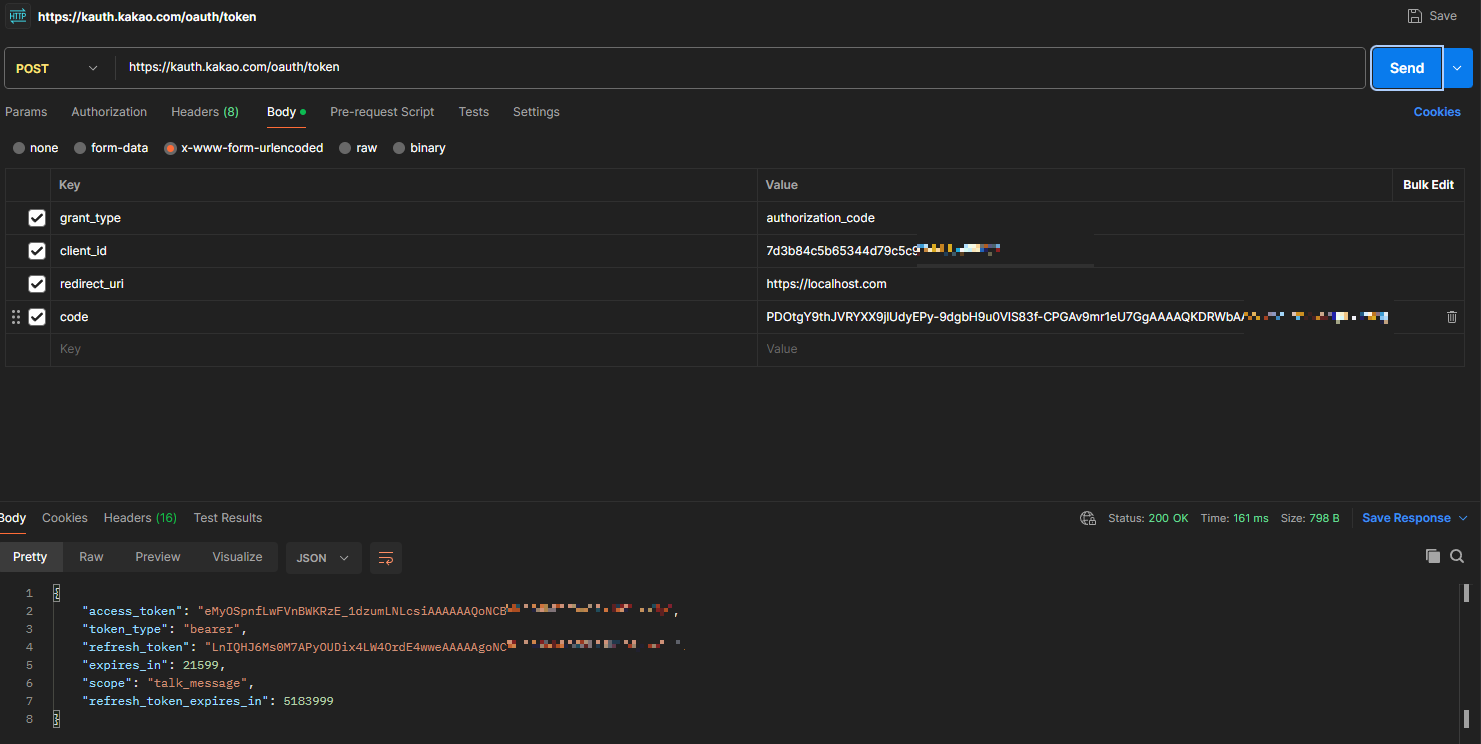Open the Tests tab

point(474,112)
